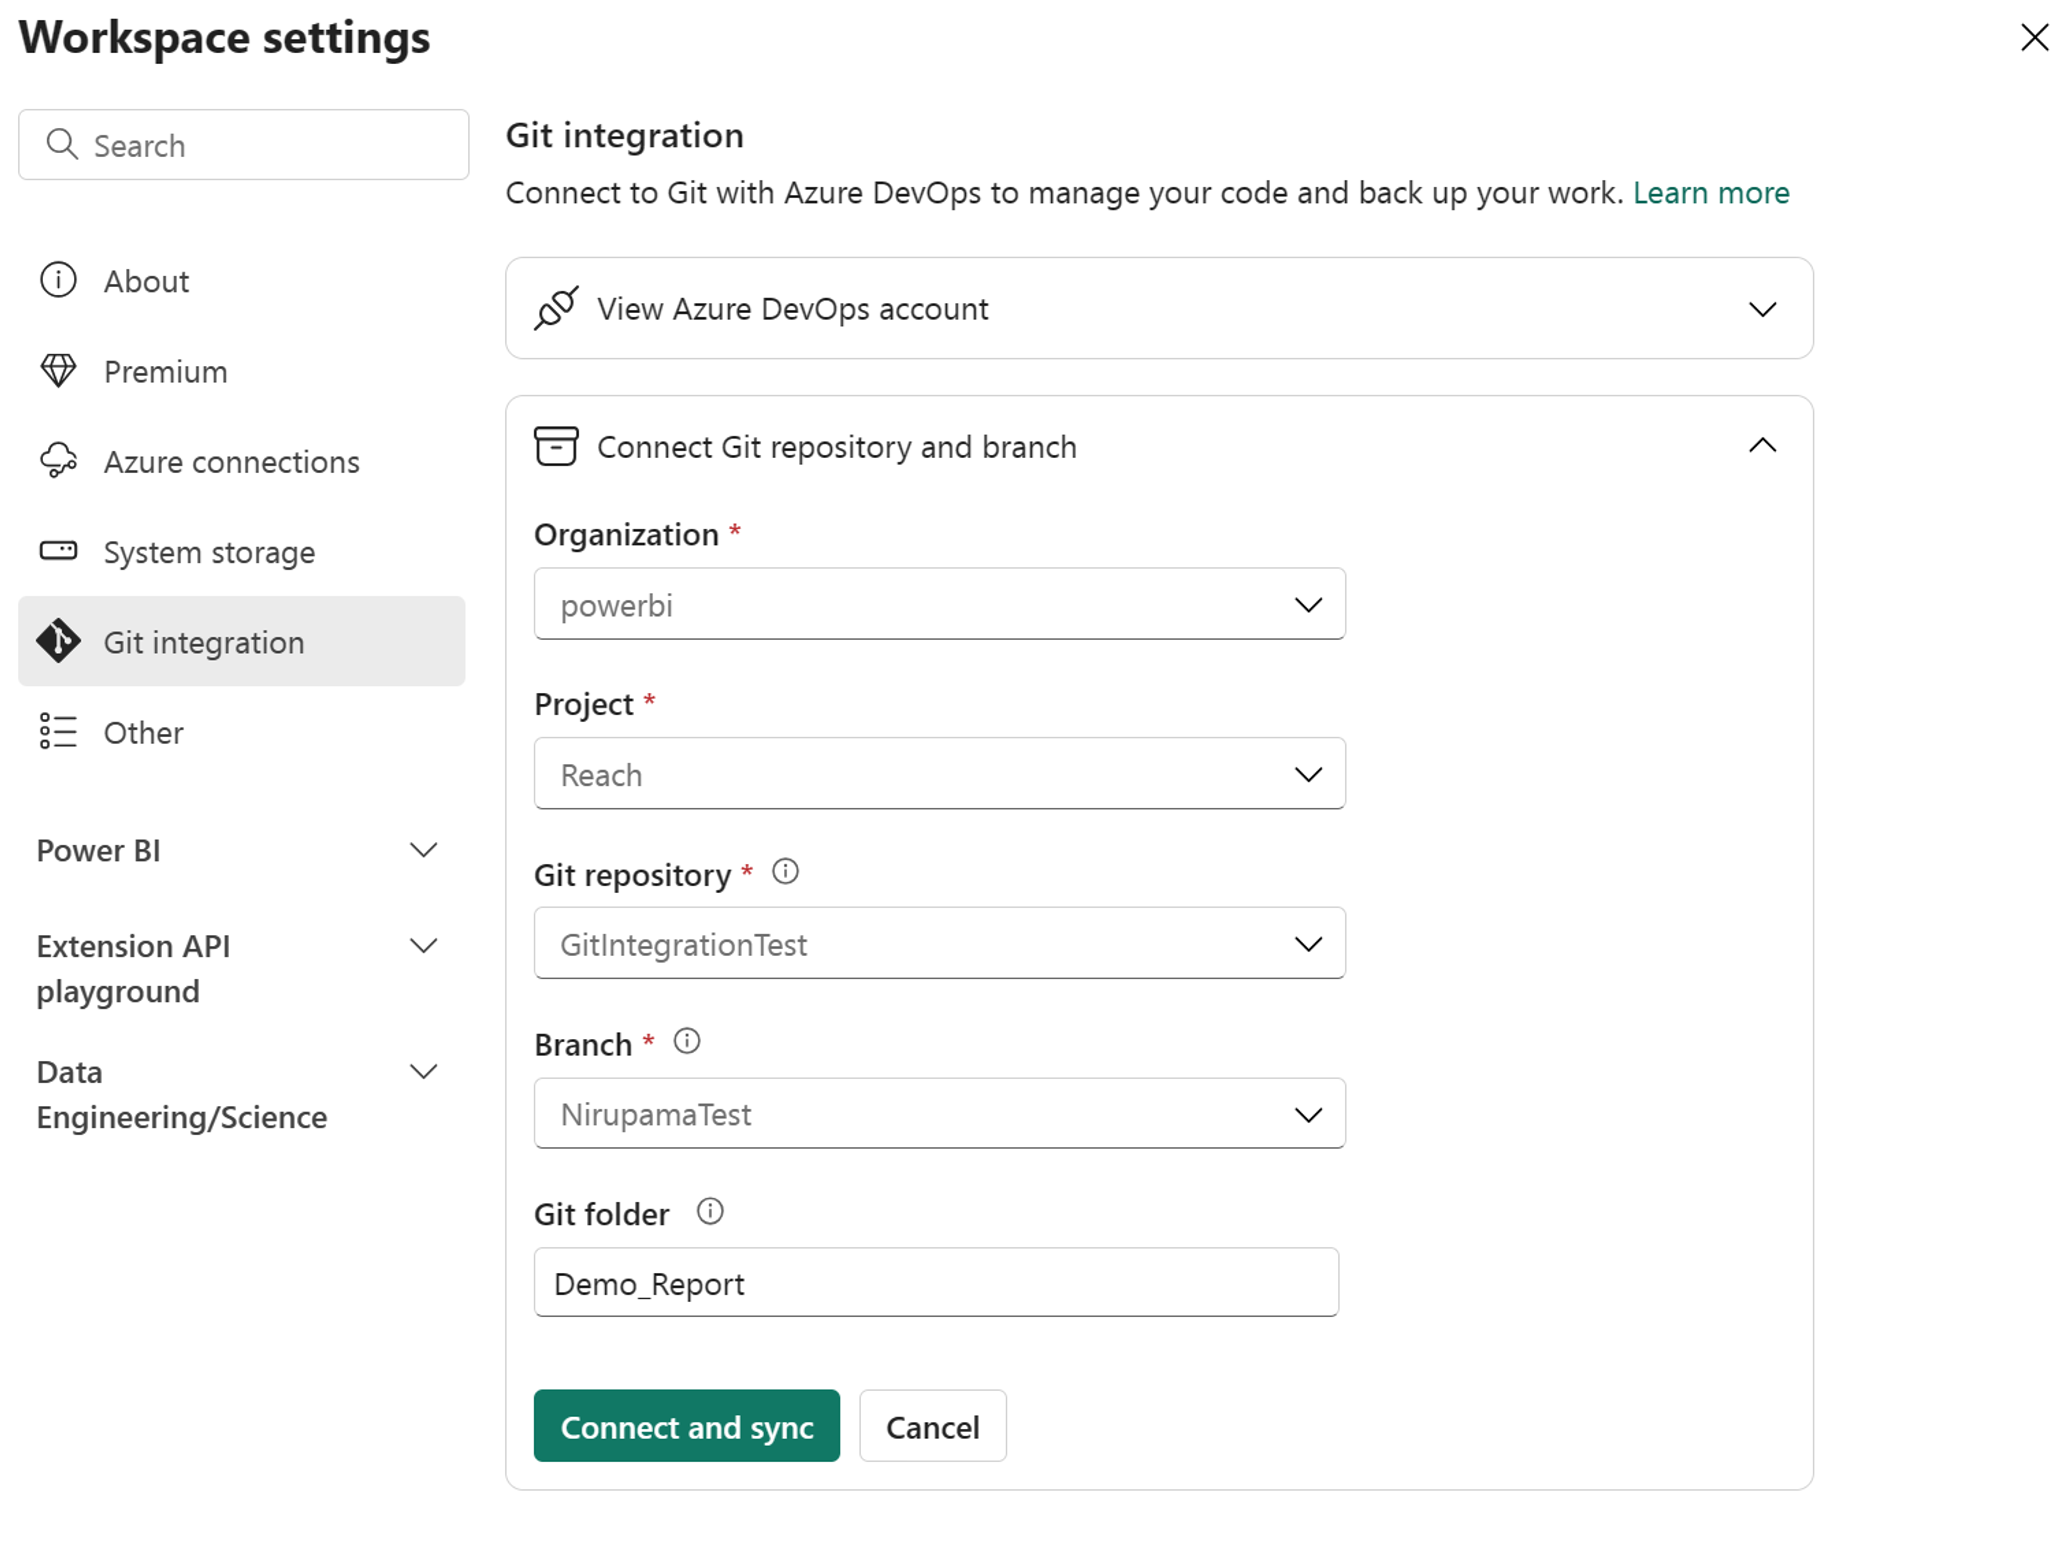Open the Premium settings page
This screenshot has height=1551, width=2062.
[165, 372]
